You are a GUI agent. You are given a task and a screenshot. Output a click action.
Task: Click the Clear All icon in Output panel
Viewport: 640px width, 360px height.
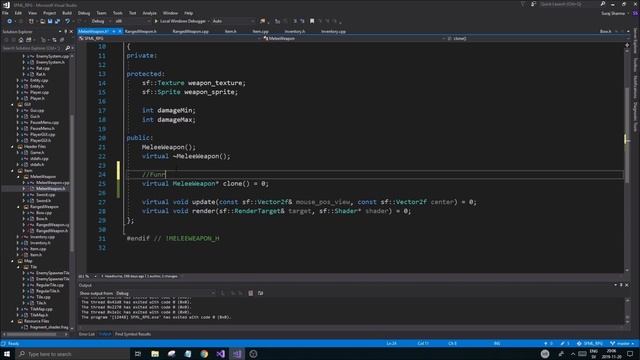coord(251,293)
